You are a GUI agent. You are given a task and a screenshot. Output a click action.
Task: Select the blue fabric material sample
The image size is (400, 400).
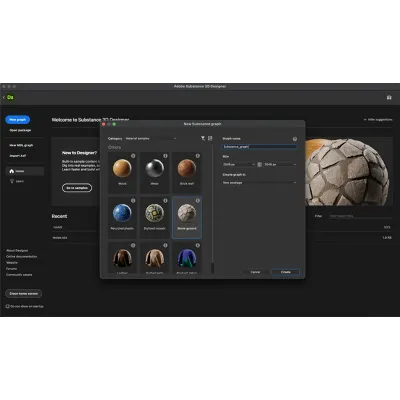[187, 258]
